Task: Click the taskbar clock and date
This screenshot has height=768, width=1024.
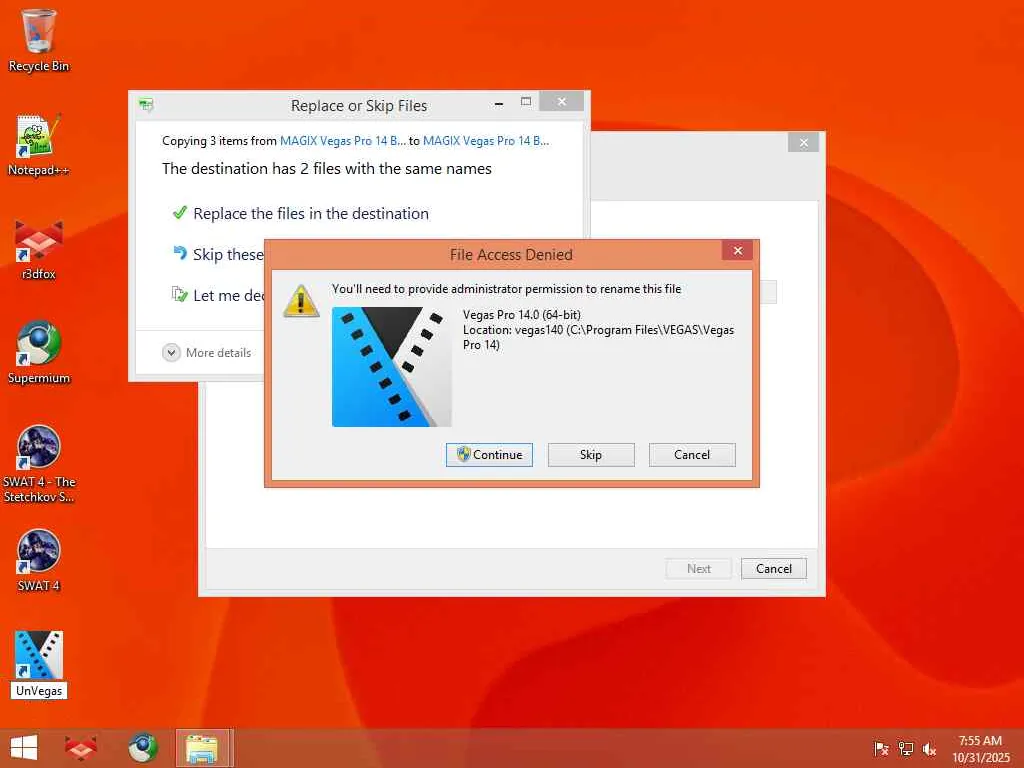Action: (x=980, y=748)
